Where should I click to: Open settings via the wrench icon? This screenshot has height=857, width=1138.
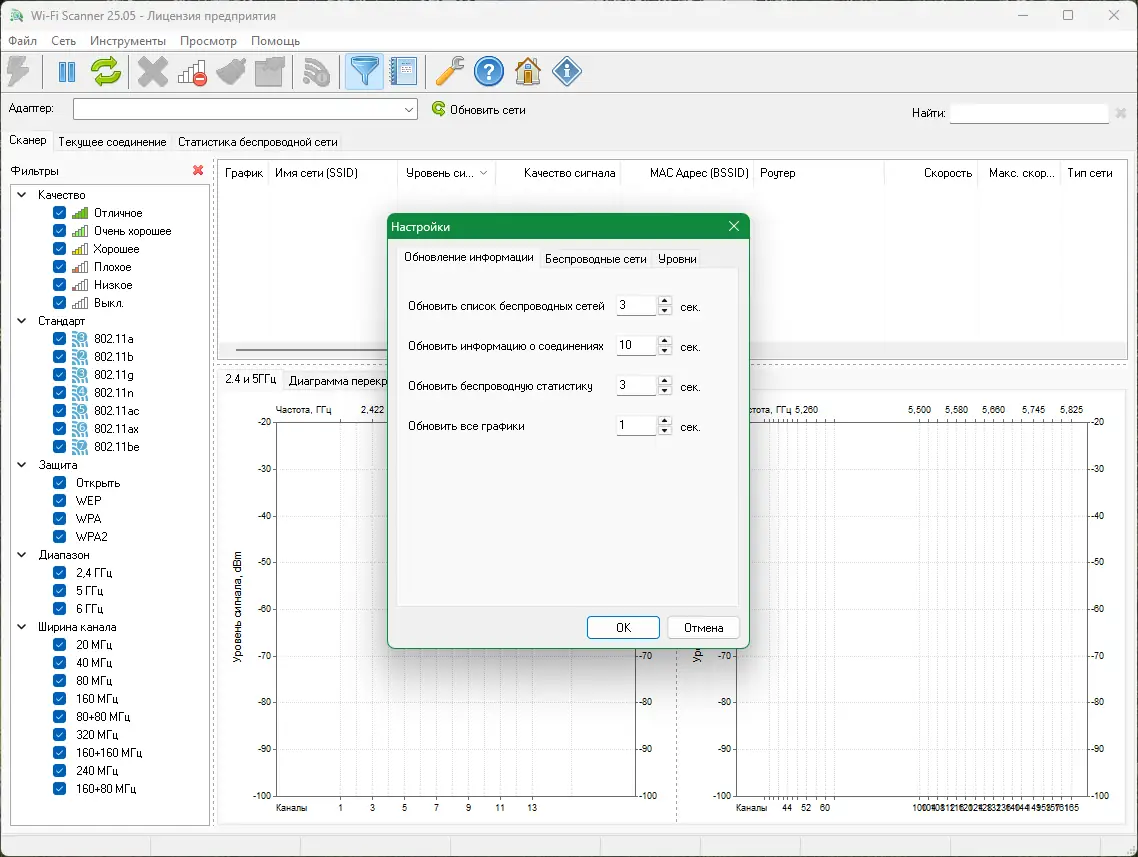click(x=450, y=71)
